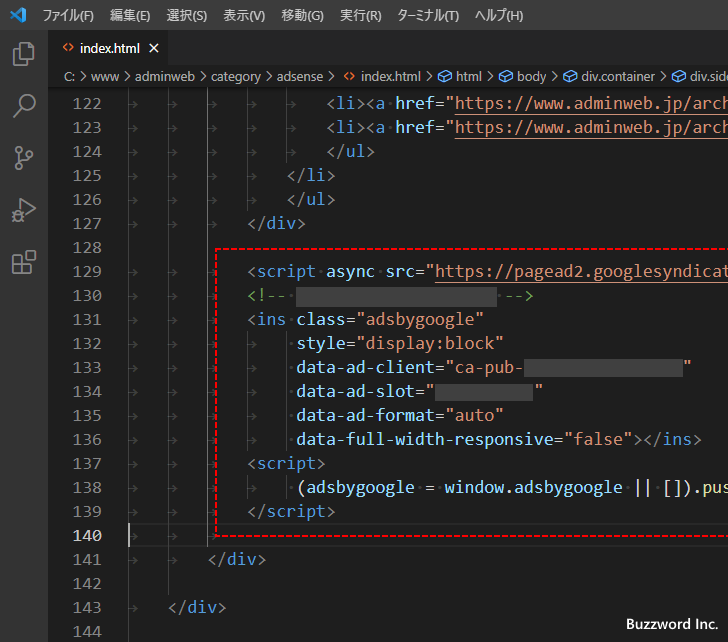Click the category breadcrumb segment
The height and width of the screenshot is (642, 728).
coord(236,77)
